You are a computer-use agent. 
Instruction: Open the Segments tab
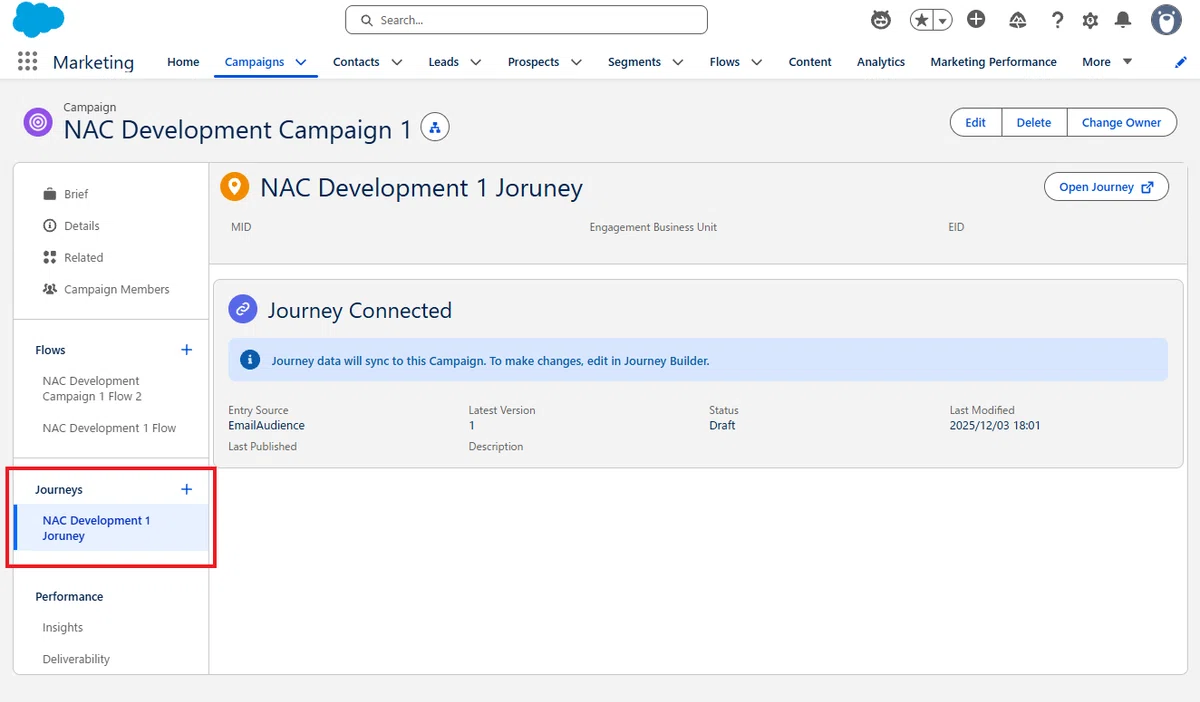(x=634, y=62)
